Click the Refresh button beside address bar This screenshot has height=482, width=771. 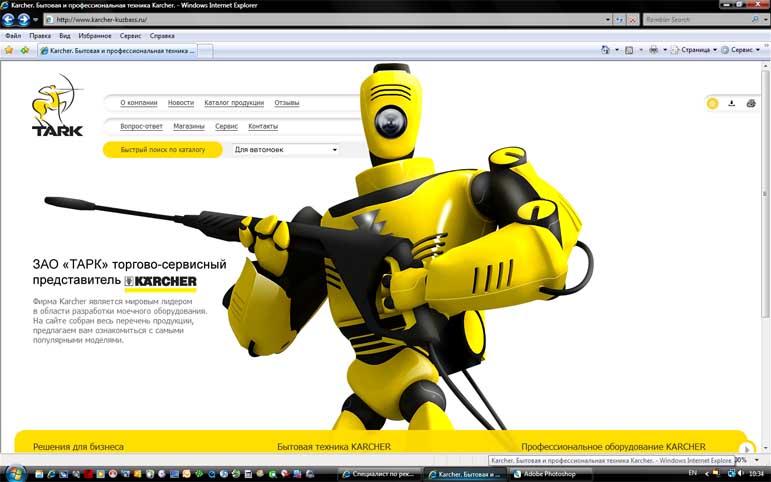pyautogui.click(x=620, y=19)
